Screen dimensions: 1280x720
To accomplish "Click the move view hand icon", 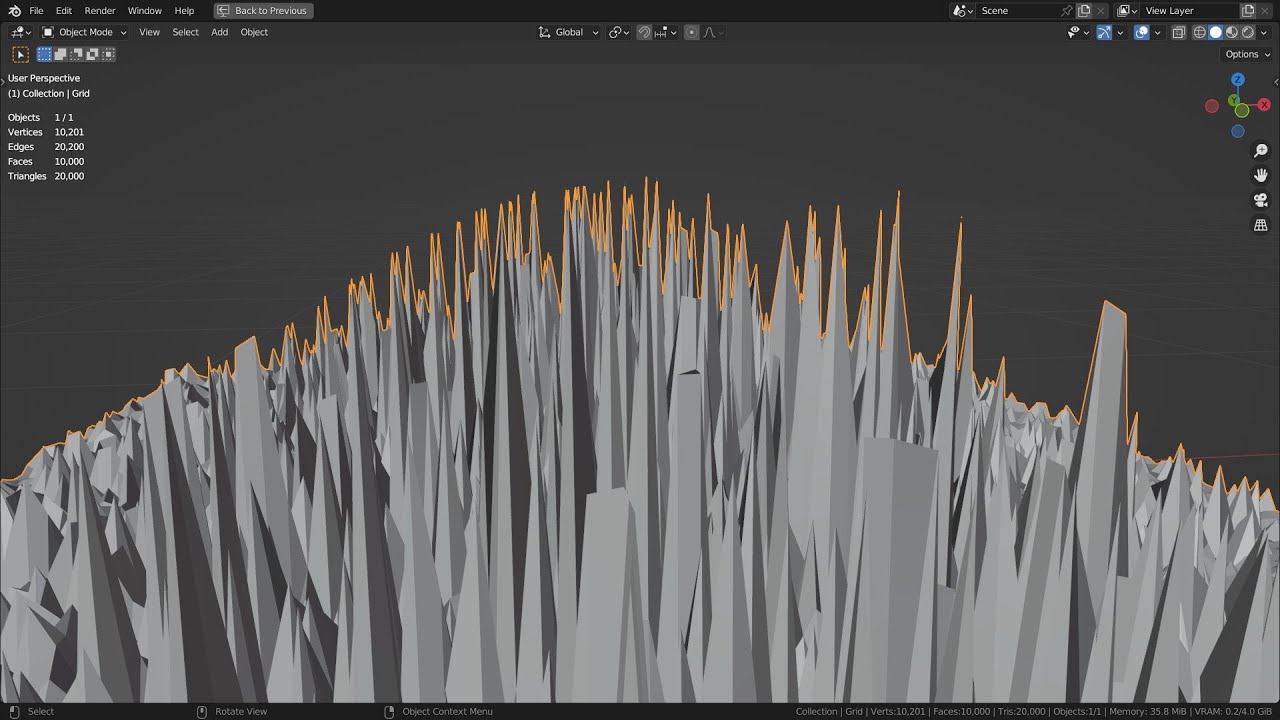I will (x=1261, y=175).
